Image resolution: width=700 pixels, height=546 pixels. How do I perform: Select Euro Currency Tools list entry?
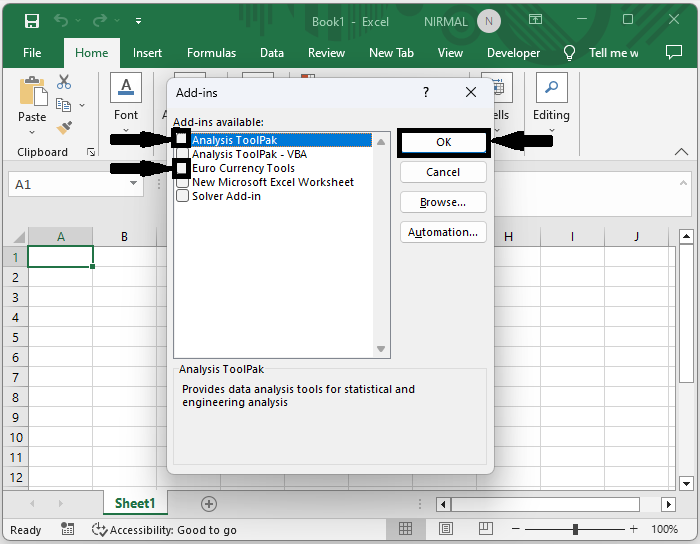pyautogui.click(x=243, y=168)
